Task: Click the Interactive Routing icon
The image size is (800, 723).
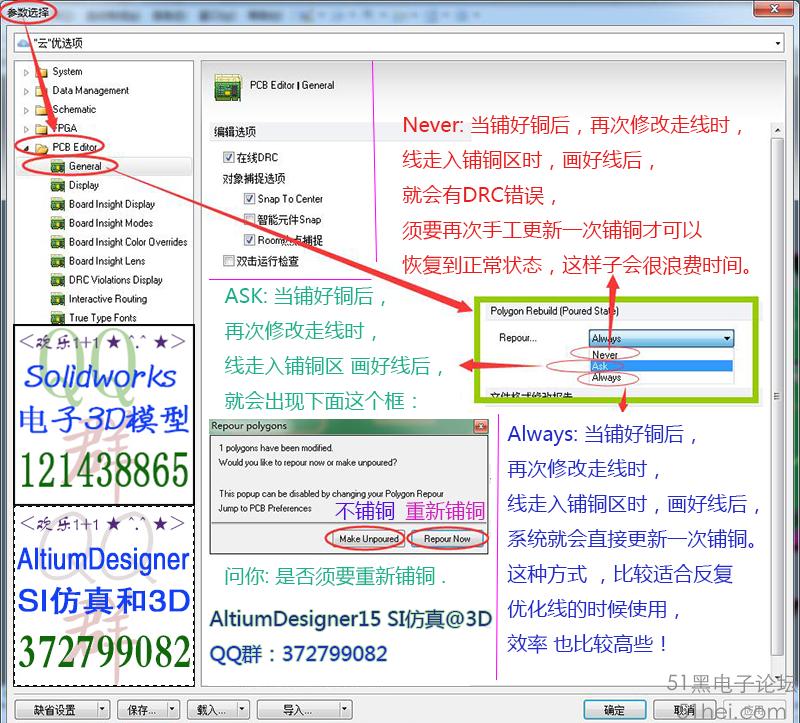Action: [x=58, y=299]
